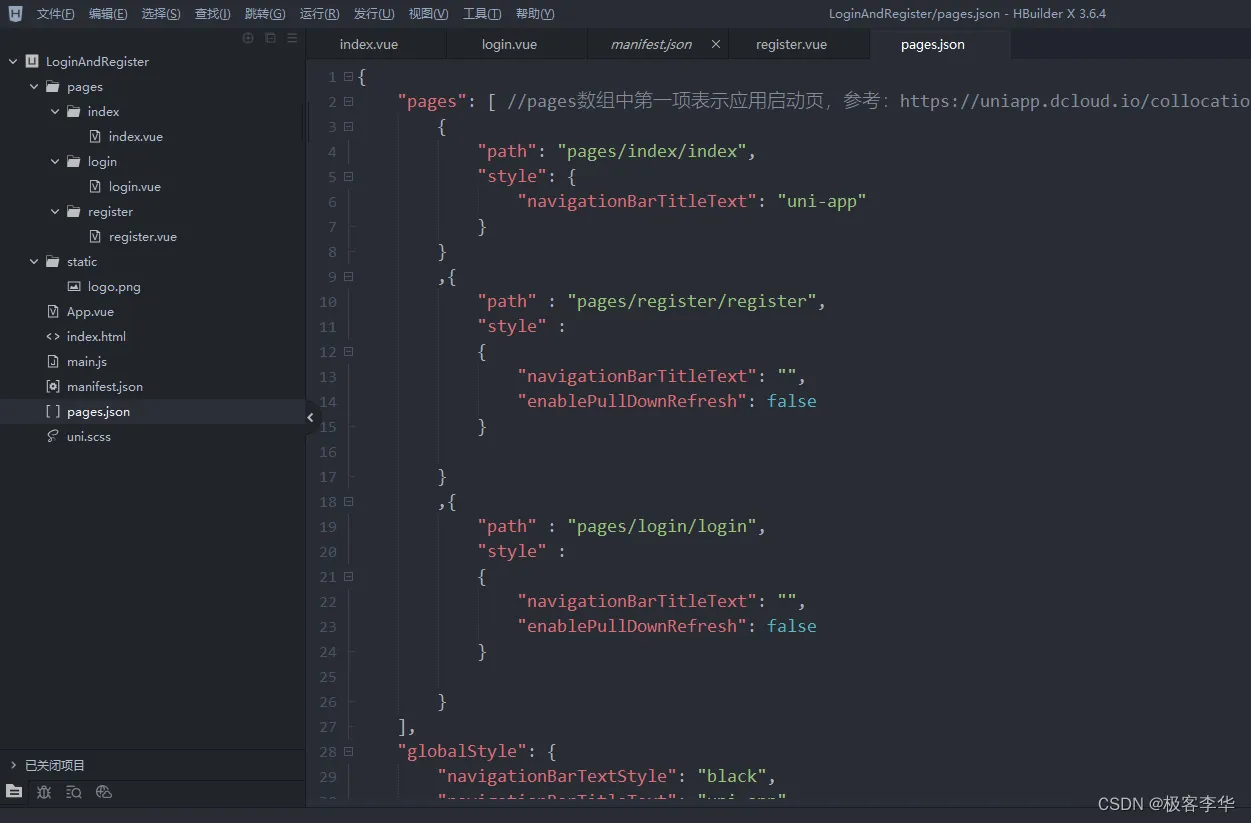Open the debug bug icon panel
This screenshot has width=1251, height=823.
pos(44,792)
